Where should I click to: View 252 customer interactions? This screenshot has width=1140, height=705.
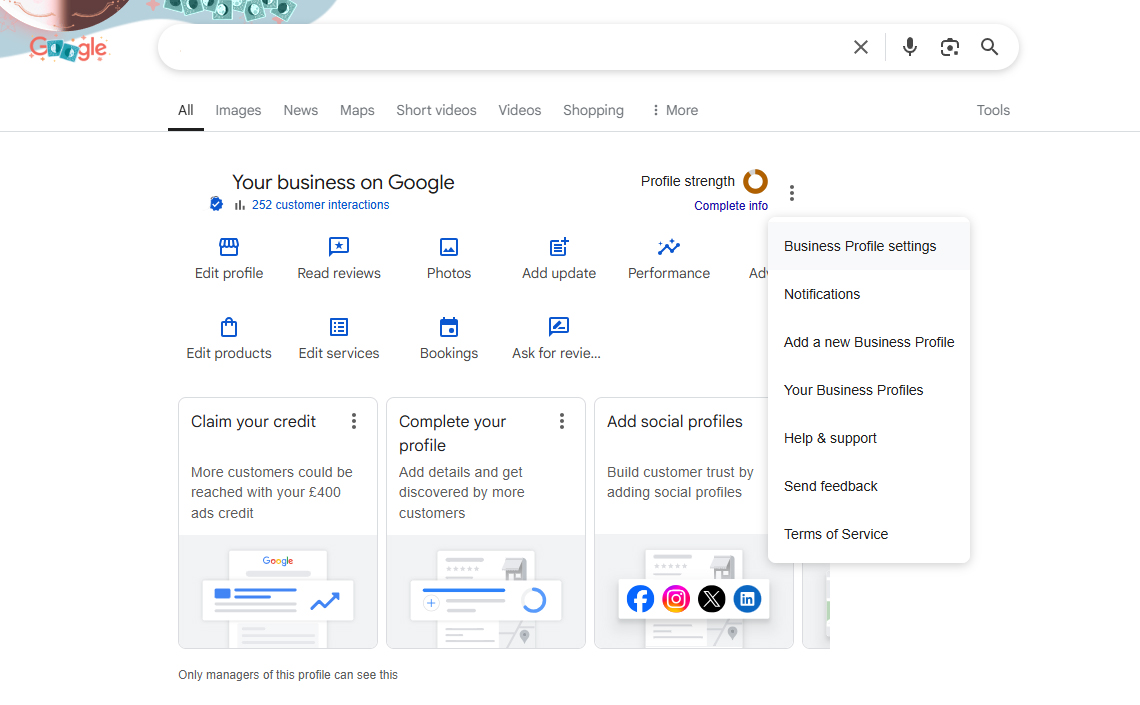coord(320,204)
